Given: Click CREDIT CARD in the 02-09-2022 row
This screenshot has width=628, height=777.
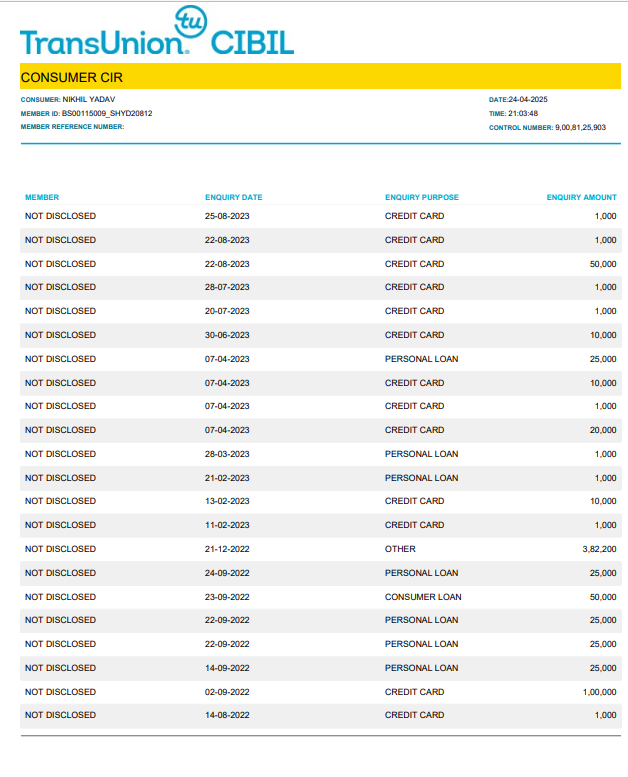Looking at the screenshot, I should (414, 692).
